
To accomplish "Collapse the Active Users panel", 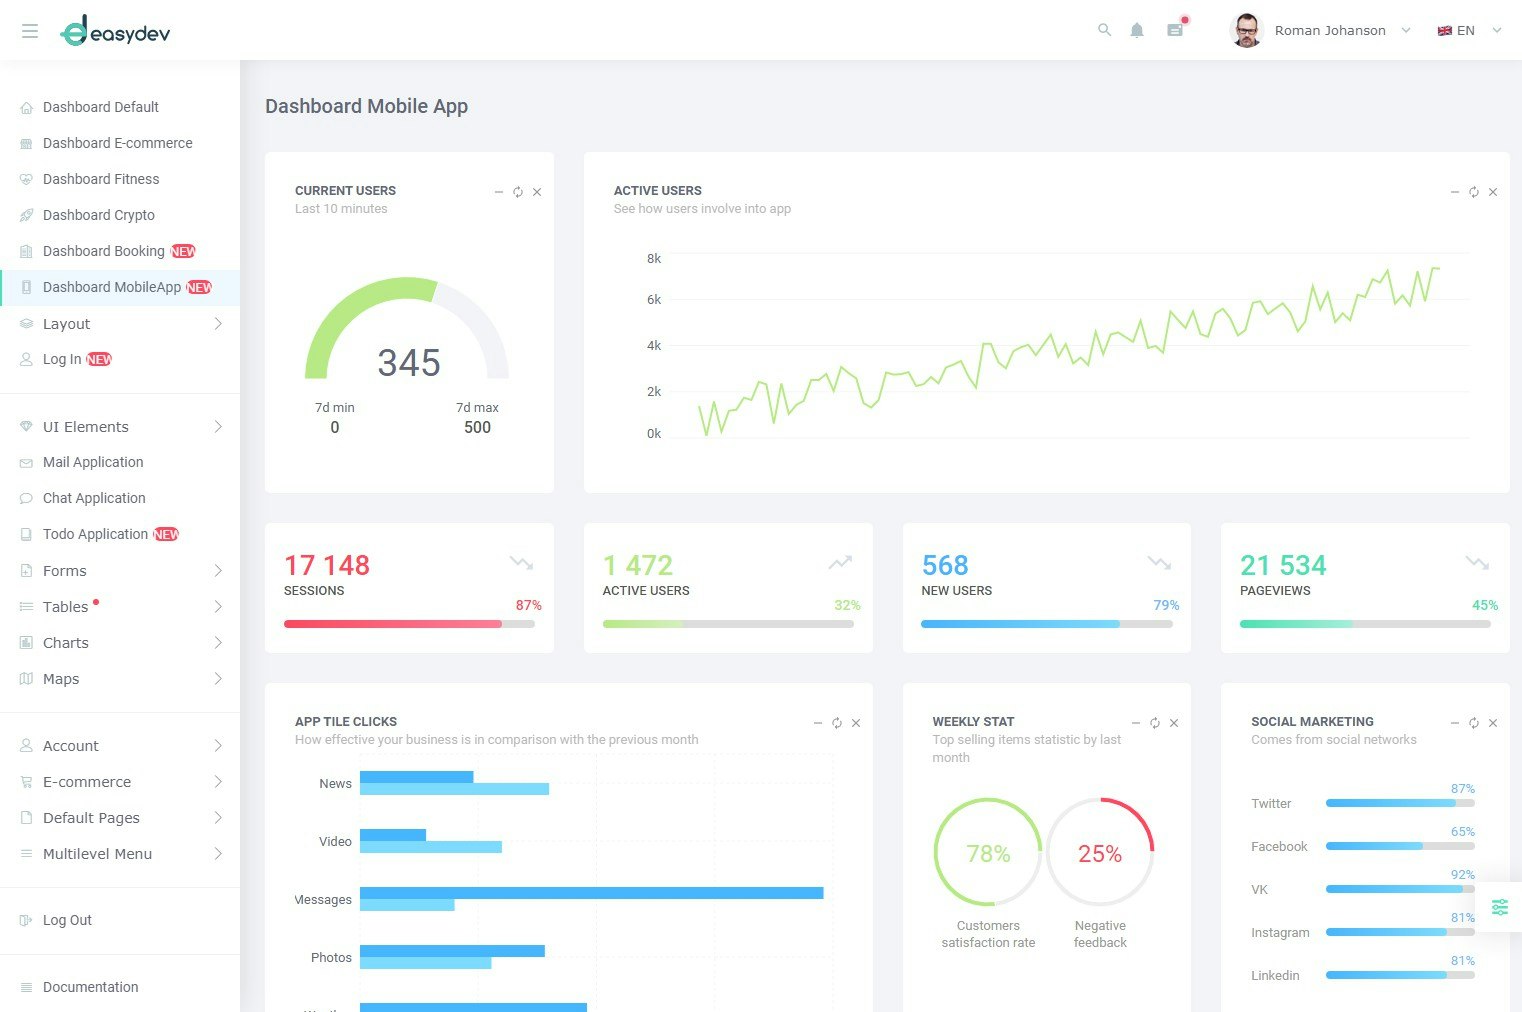I will click(x=1455, y=192).
